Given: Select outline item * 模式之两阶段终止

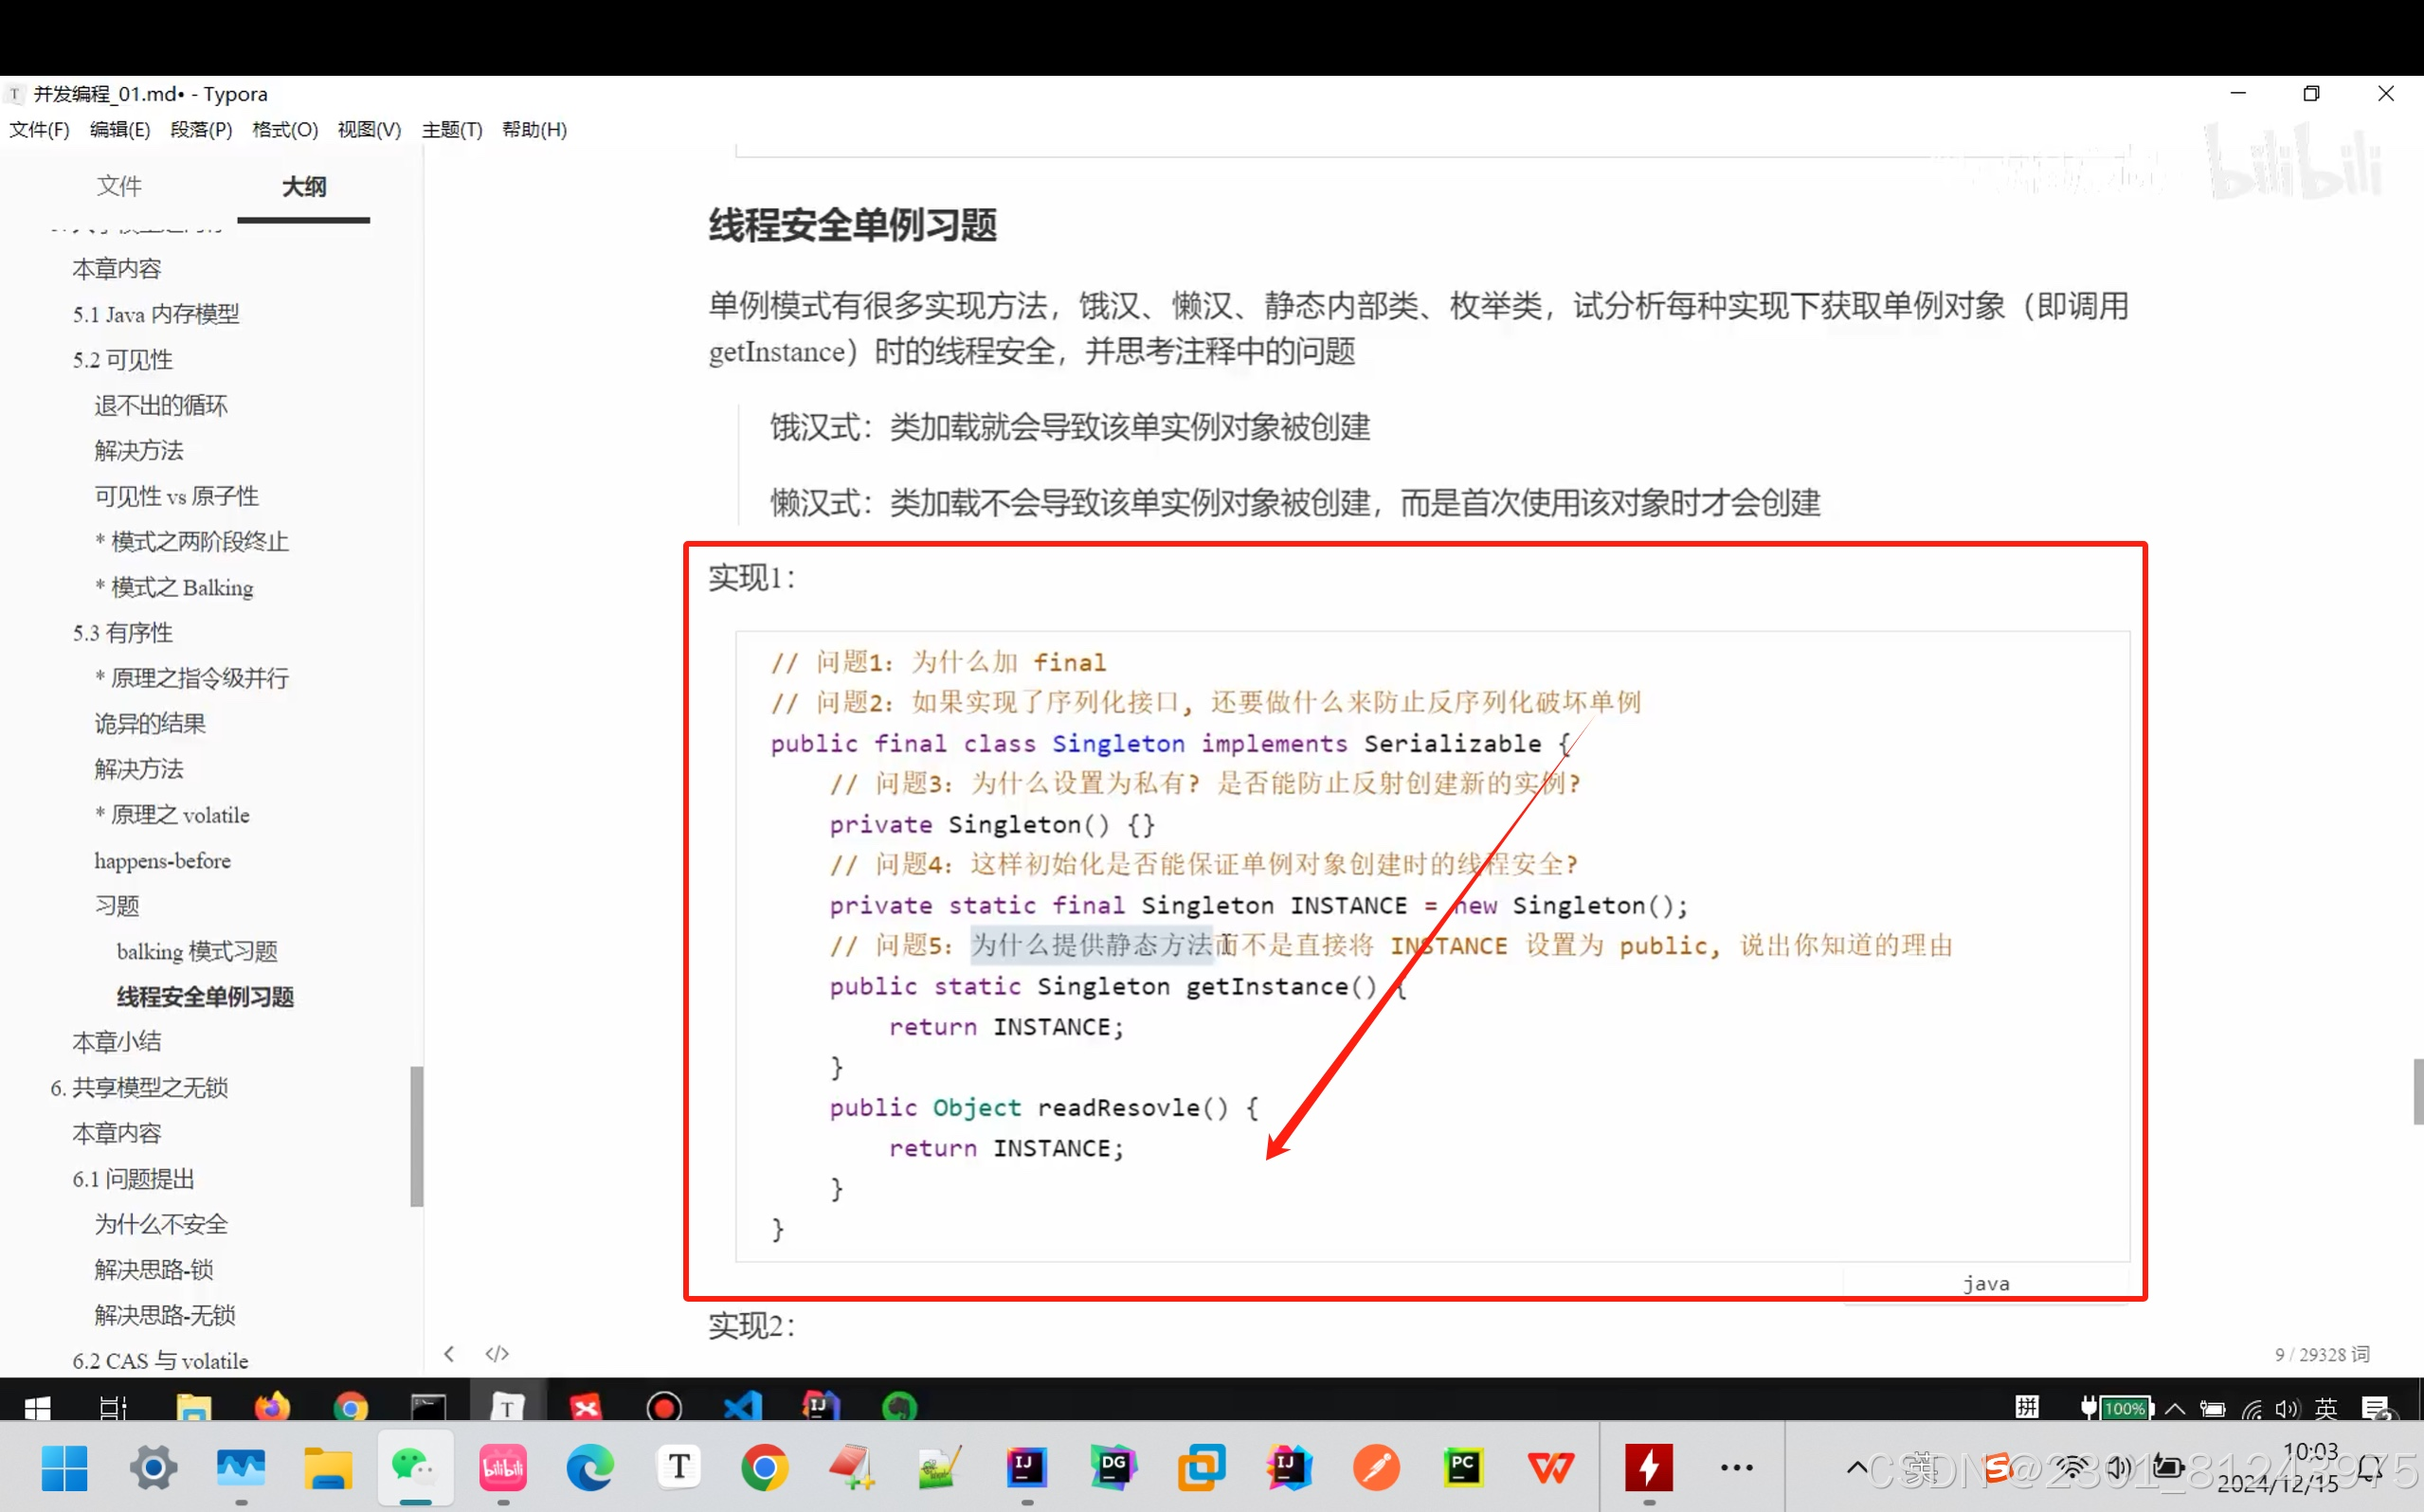Looking at the screenshot, I should (192, 542).
